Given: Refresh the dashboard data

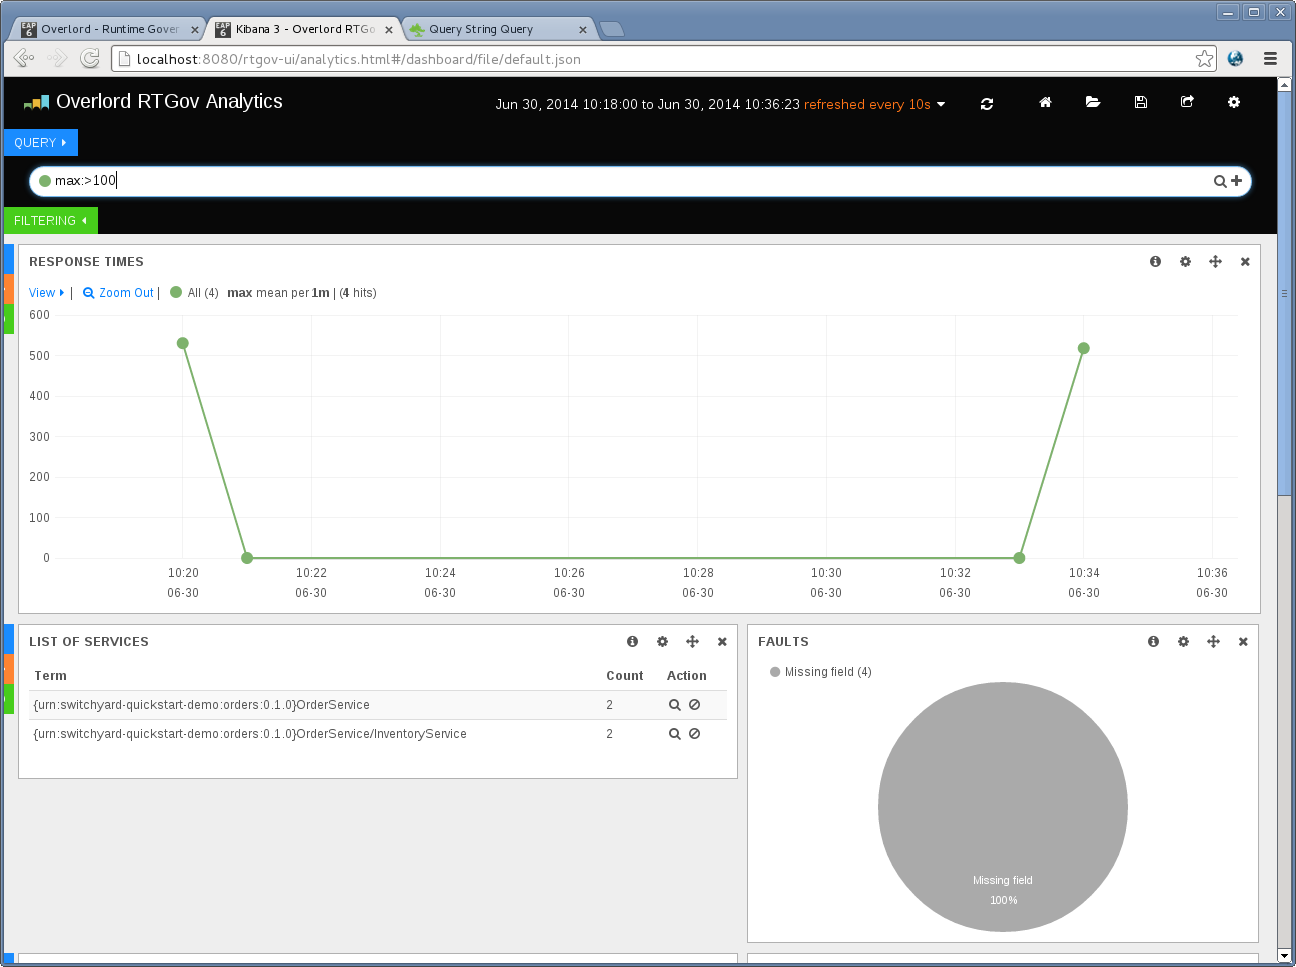Looking at the screenshot, I should pyautogui.click(x=987, y=103).
